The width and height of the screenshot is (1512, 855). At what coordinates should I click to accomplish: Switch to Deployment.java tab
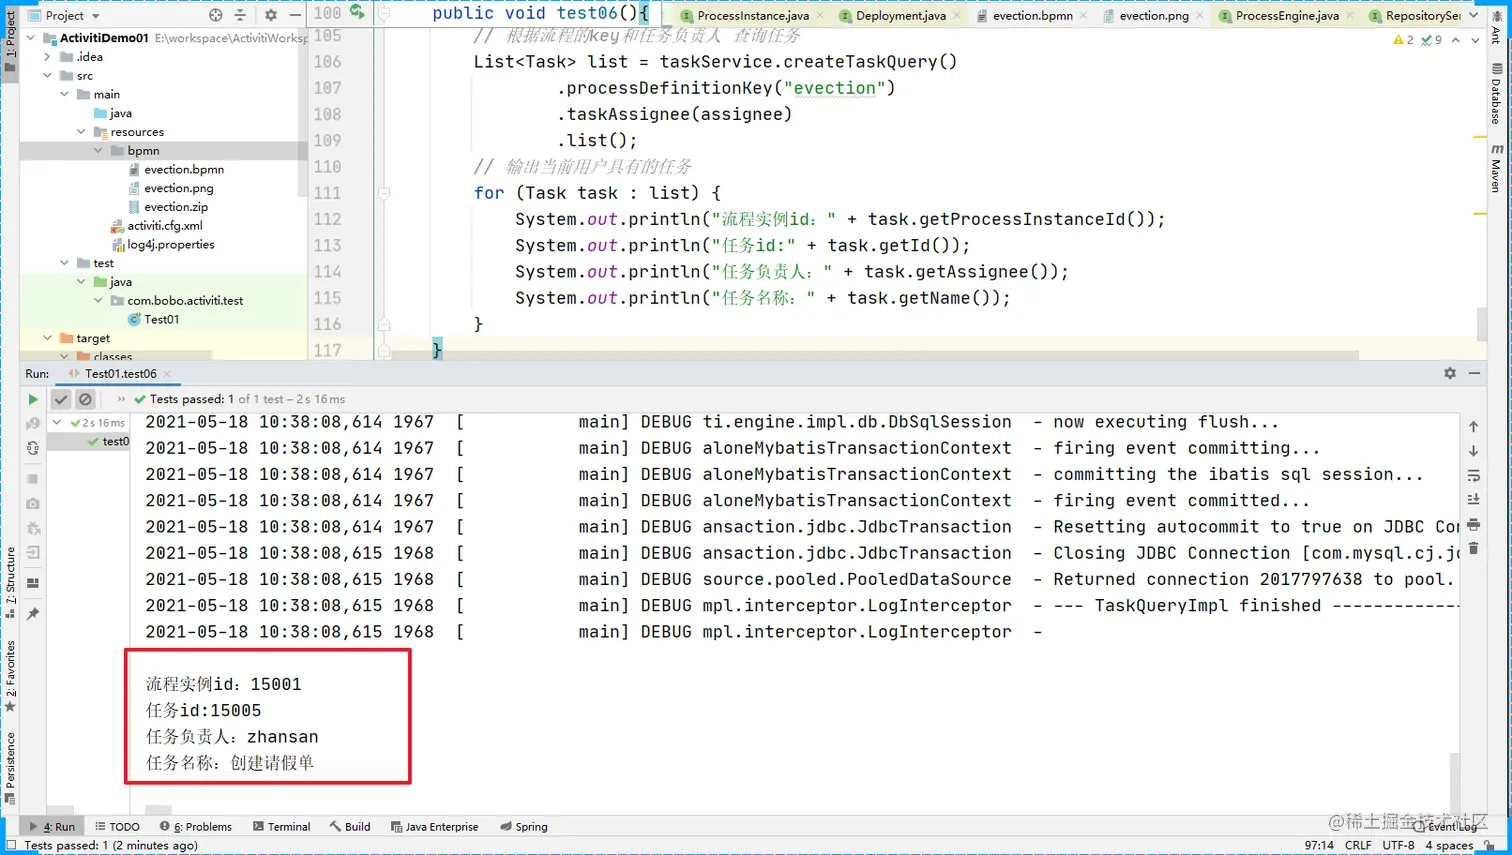pyautogui.click(x=900, y=15)
